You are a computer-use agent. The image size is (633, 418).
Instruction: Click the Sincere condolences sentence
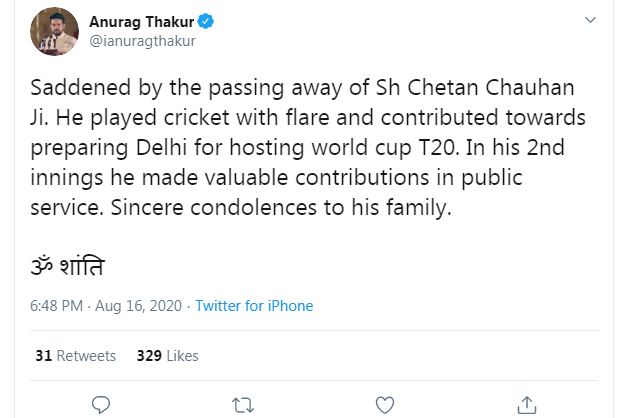coord(281,208)
